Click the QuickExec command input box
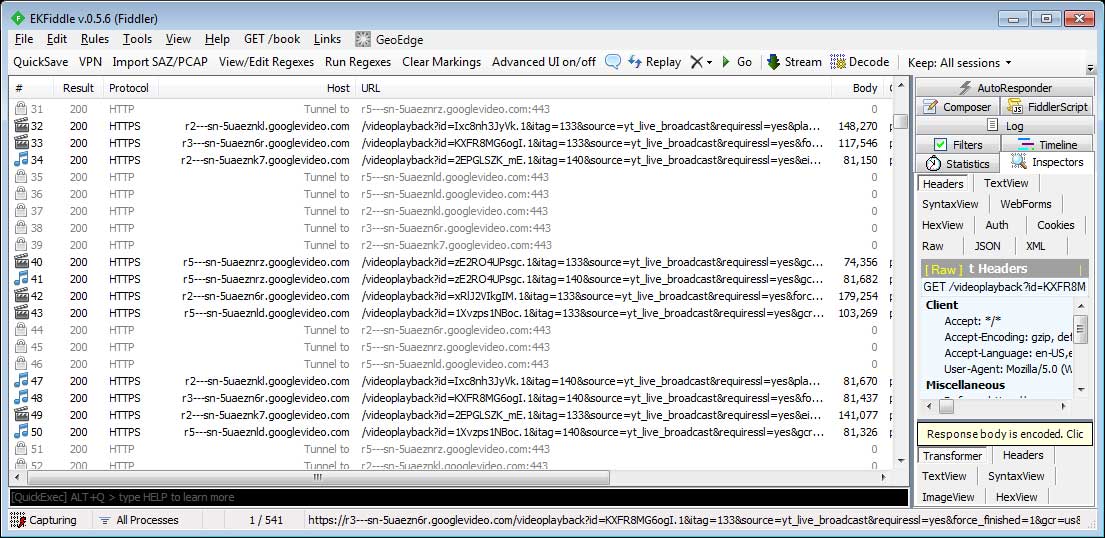Image resolution: width=1105 pixels, height=538 pixels. tap(458, 497)
